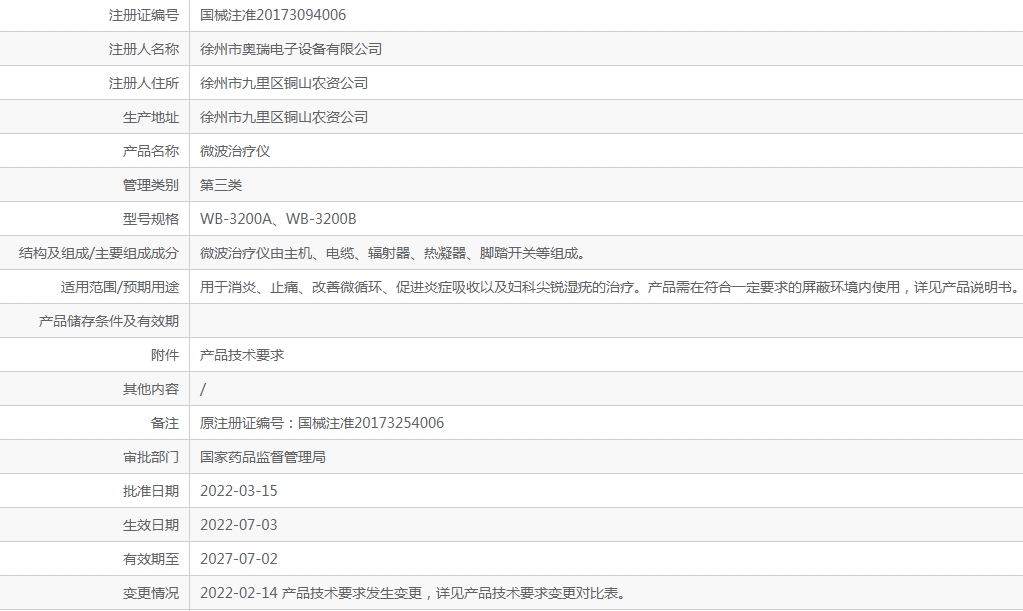The image size is (1023, 611).
Task: Select the 适用范围/预期用途 label
Action: tap(119, 287)
